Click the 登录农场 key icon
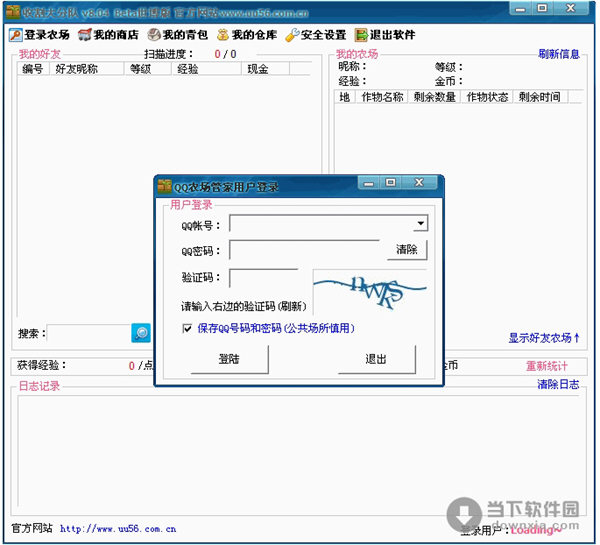 [16, 35]
